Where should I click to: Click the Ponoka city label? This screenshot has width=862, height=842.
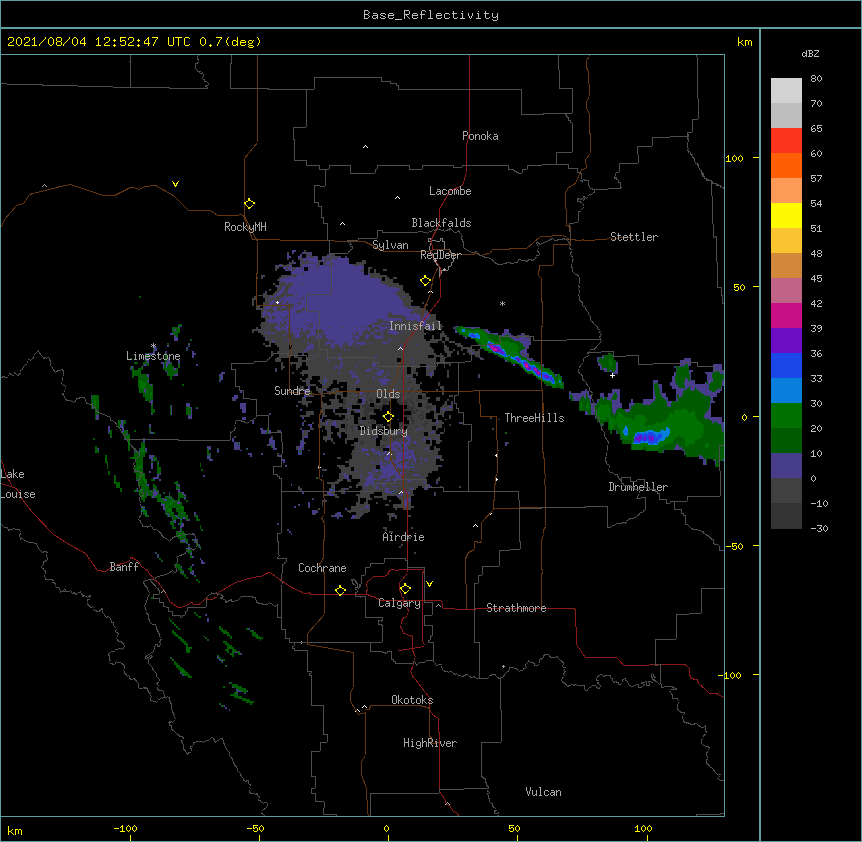click(x=480, y=136)
